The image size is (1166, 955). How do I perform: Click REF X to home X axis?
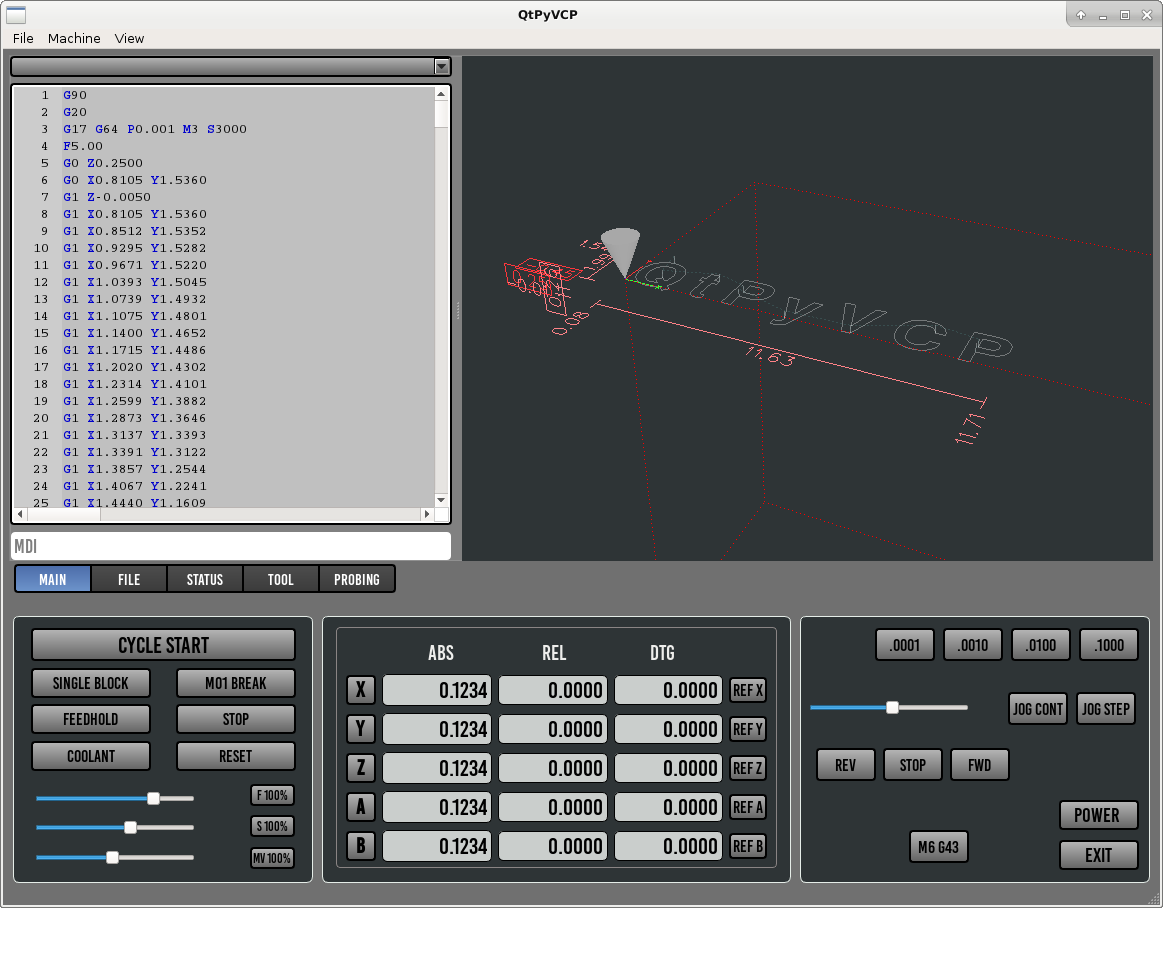tap(748, 690)
